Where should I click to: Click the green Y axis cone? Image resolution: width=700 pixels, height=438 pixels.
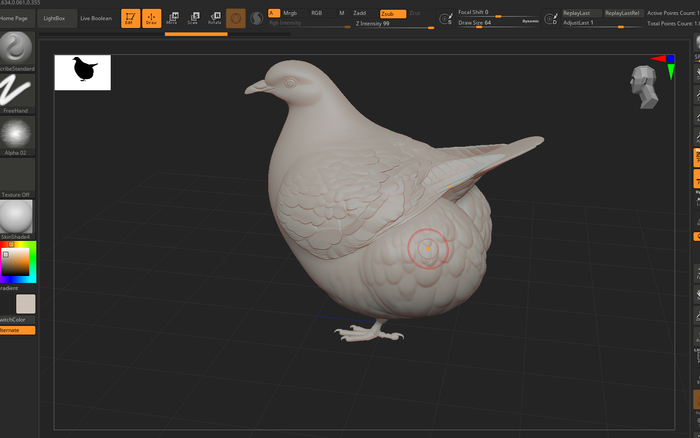(x=671, y=71)
